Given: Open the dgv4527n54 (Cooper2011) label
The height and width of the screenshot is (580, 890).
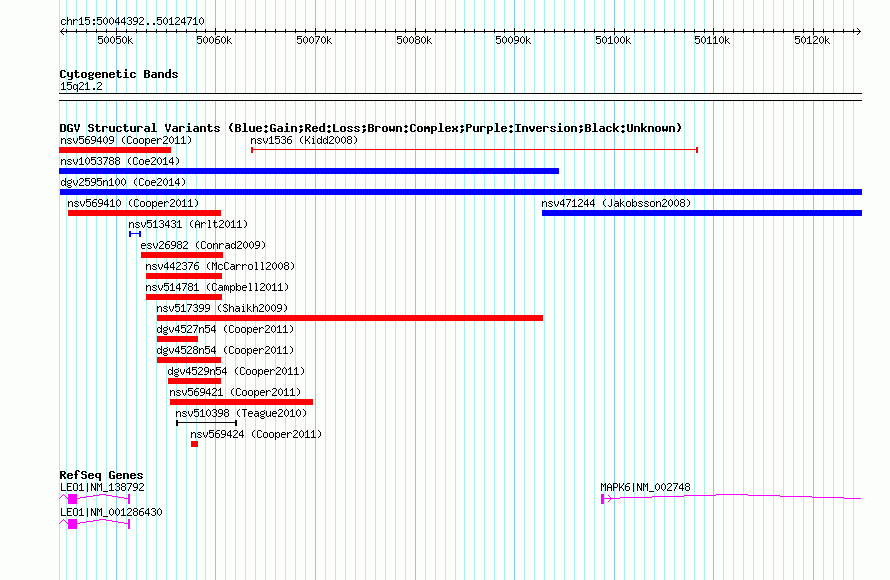Looking at the screenshot, I should 225,329.
